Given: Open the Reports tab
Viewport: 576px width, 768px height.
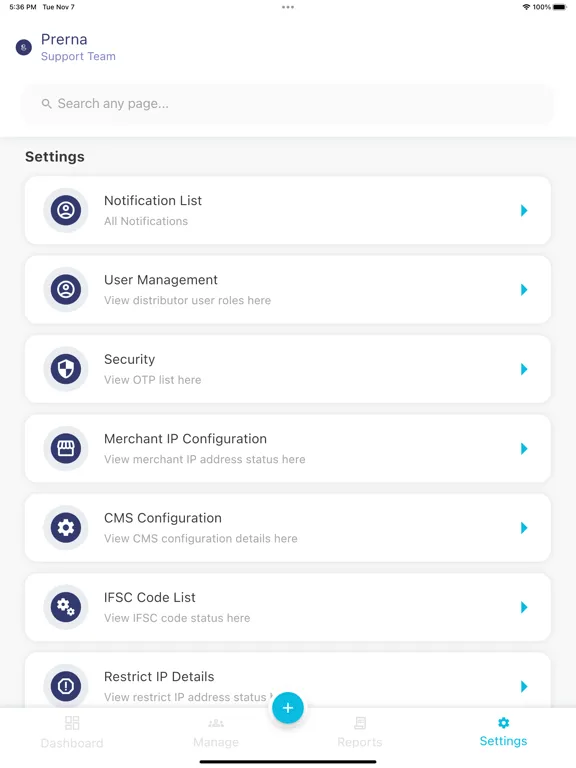Looking at the screenshot, I should [360, 733].
